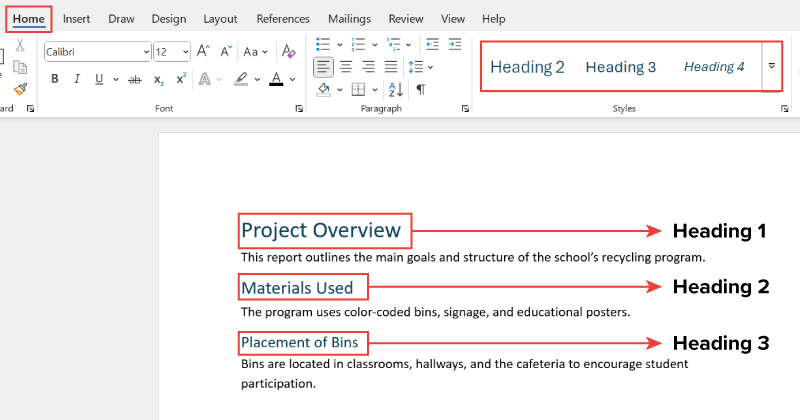Expand numbering library dropdown arrow
Image resolution: width=800 pixels, height=420 pixels.
click(375, 45)
